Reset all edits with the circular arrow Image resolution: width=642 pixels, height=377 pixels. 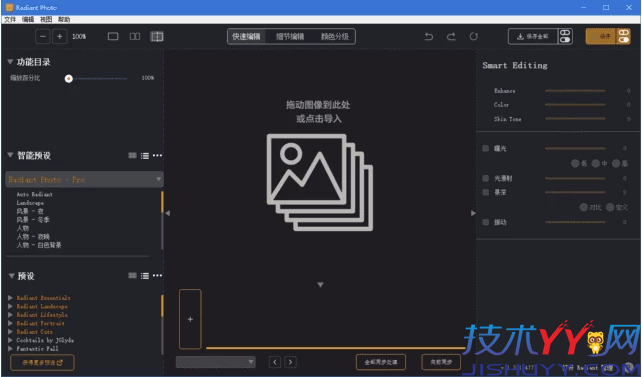[474, 36]
